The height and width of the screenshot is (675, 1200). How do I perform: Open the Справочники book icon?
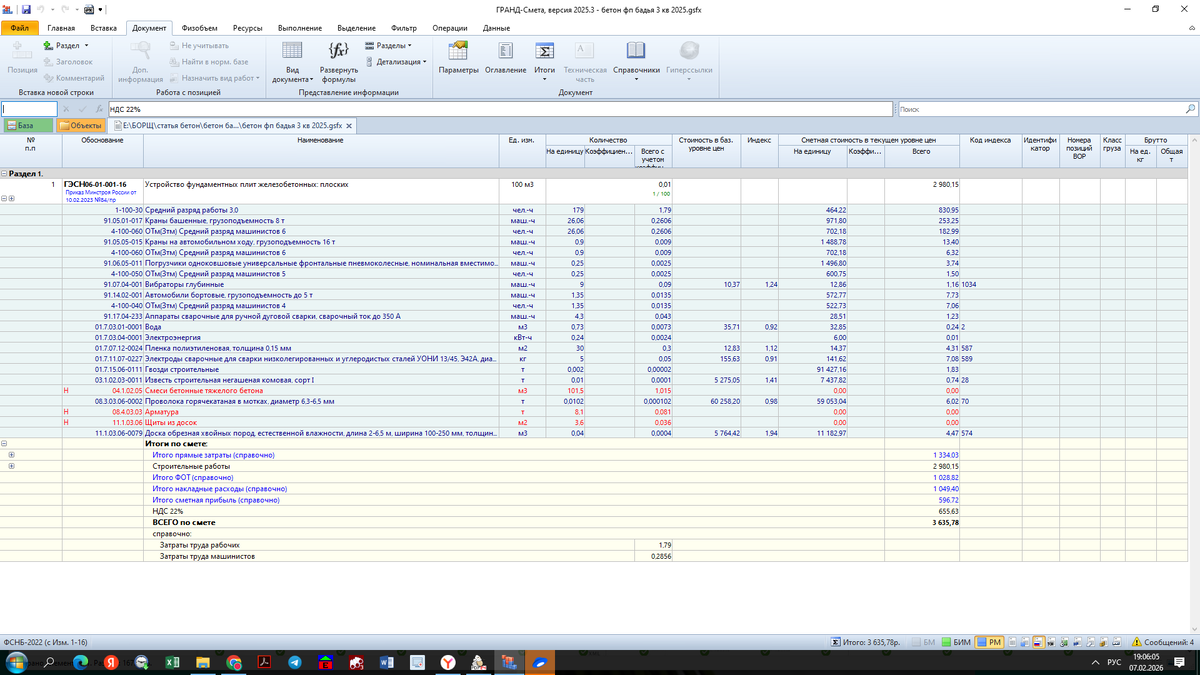click(x=636, y=51)
